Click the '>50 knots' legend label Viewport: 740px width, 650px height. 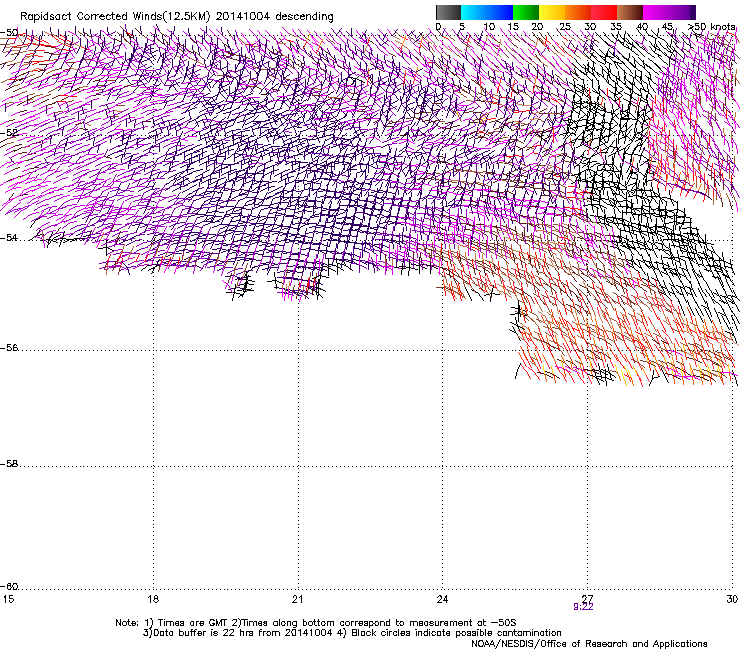point(712,26)
